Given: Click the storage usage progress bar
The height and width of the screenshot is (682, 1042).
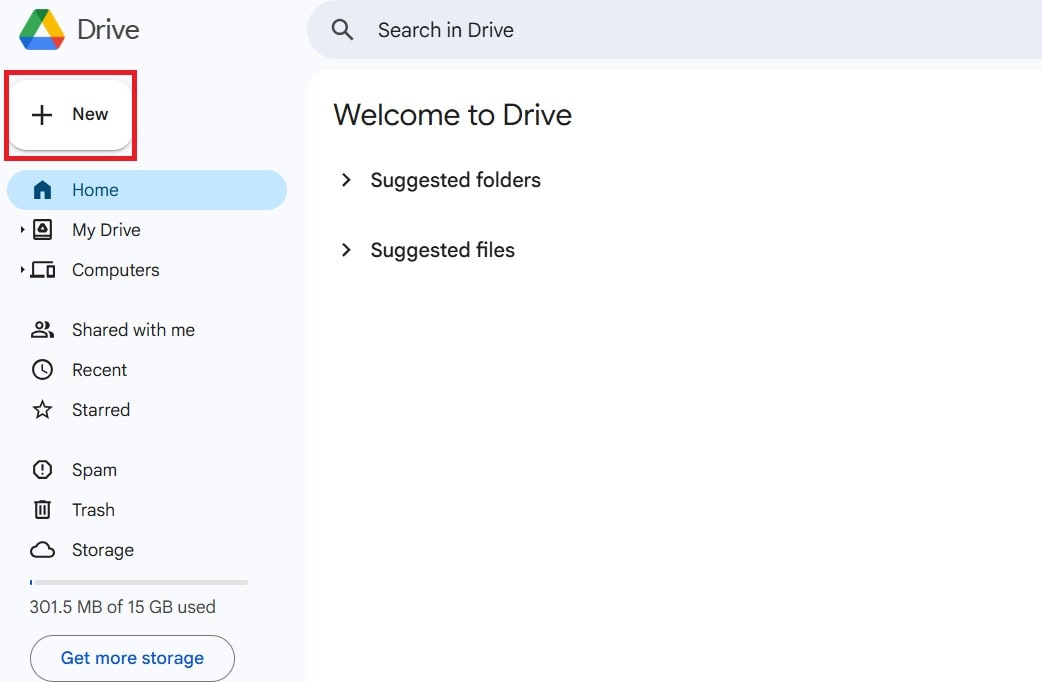Looking at the screenshot, I should pos(139,582).
